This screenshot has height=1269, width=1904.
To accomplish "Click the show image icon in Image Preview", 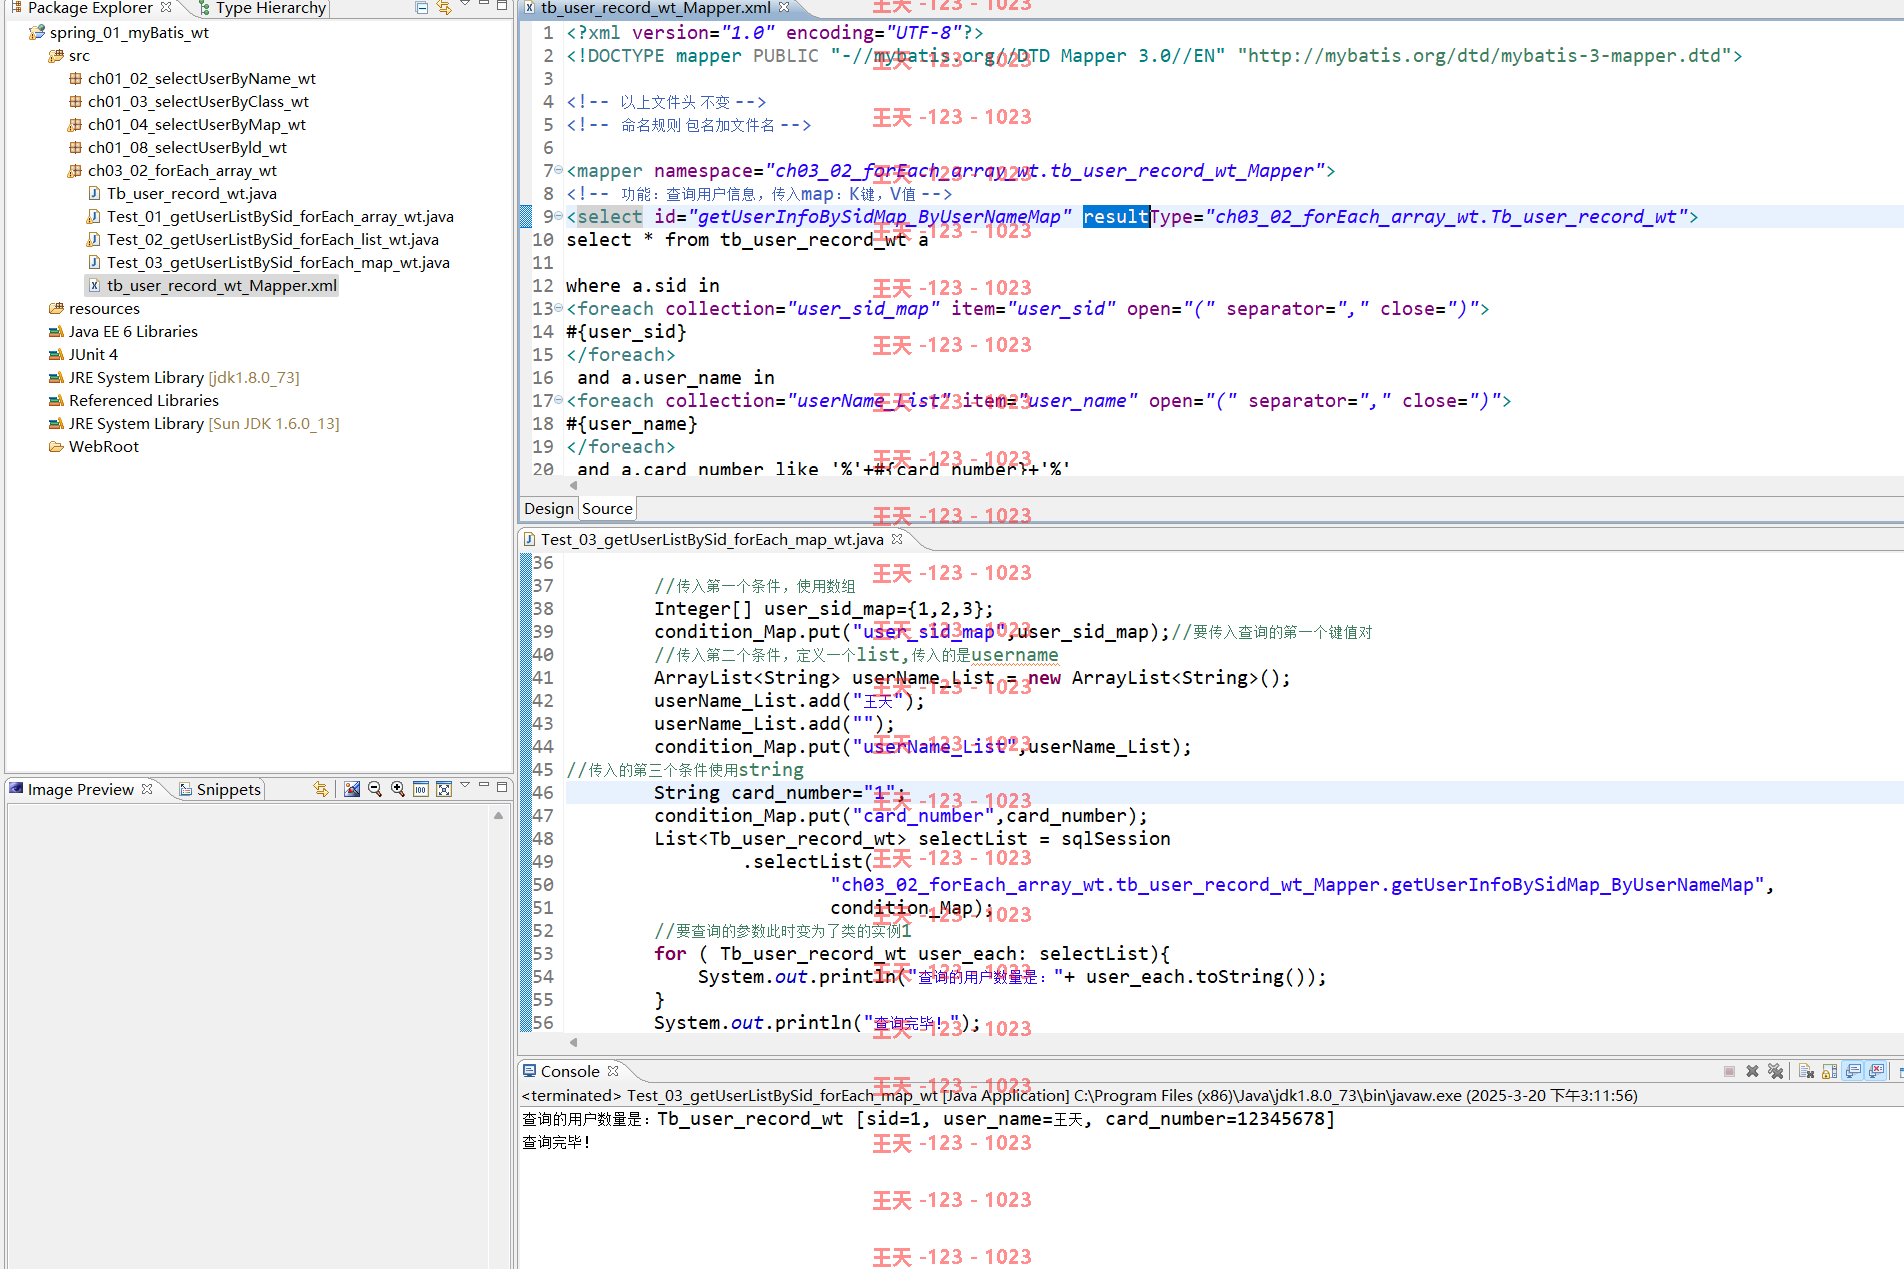I will pos(352,789).
